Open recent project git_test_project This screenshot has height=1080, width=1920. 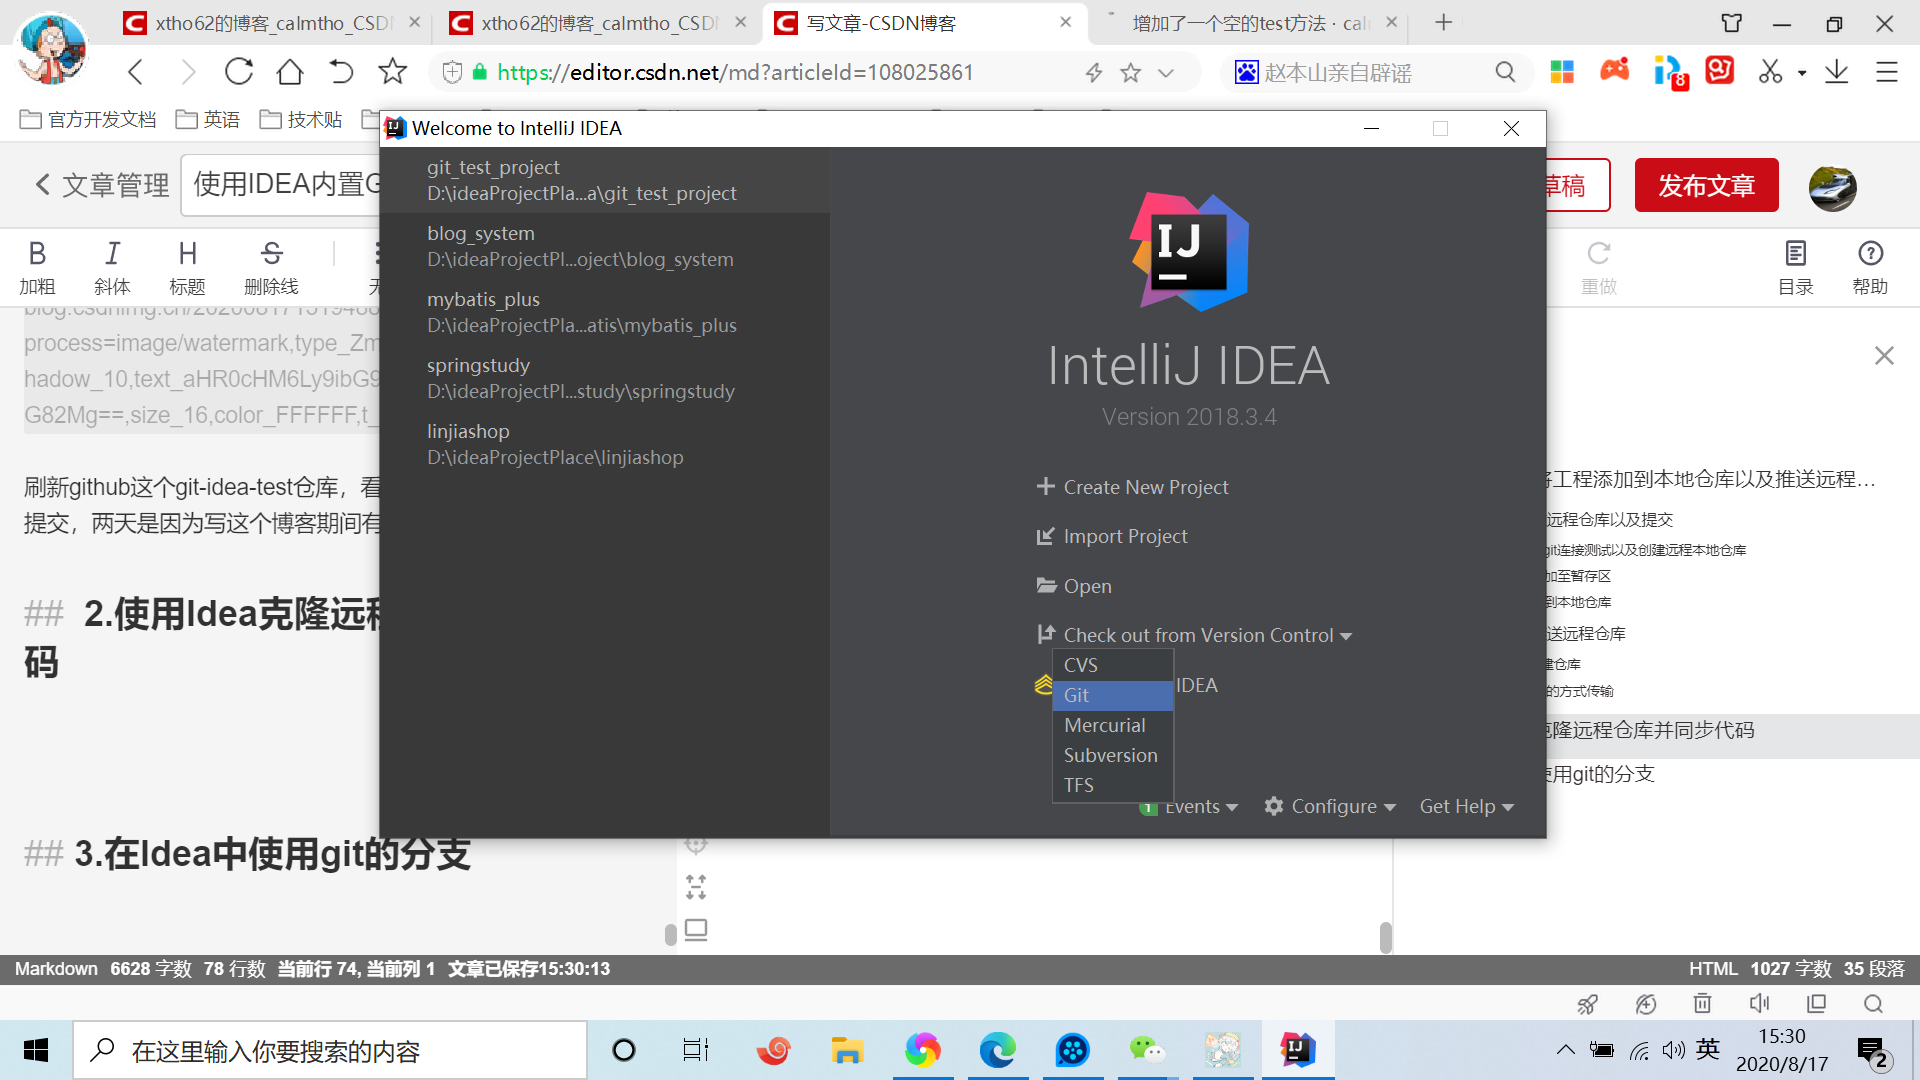coord(605,180)
